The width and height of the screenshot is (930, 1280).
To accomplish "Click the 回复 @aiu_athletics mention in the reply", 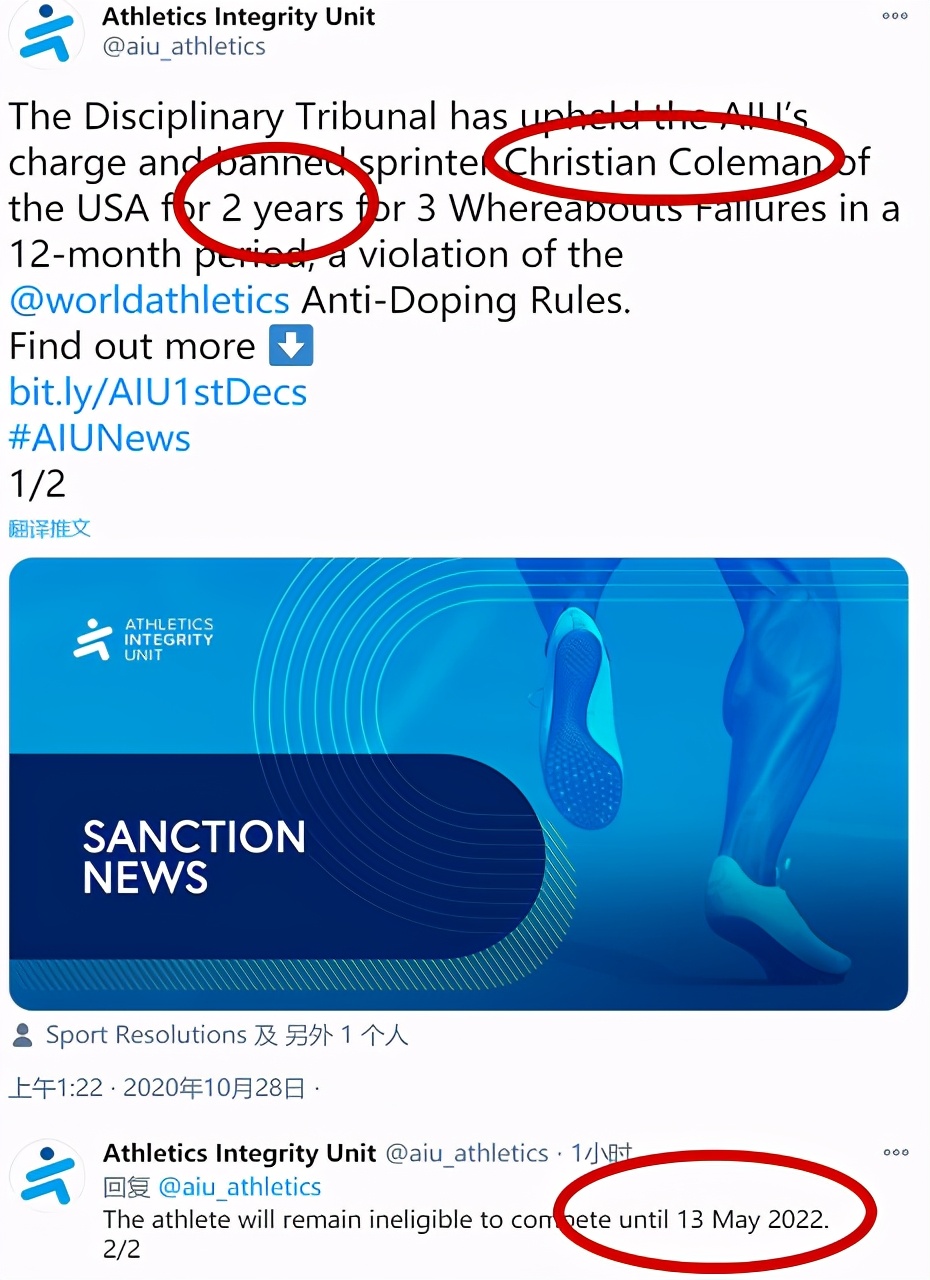I will tap(240, 1187).
